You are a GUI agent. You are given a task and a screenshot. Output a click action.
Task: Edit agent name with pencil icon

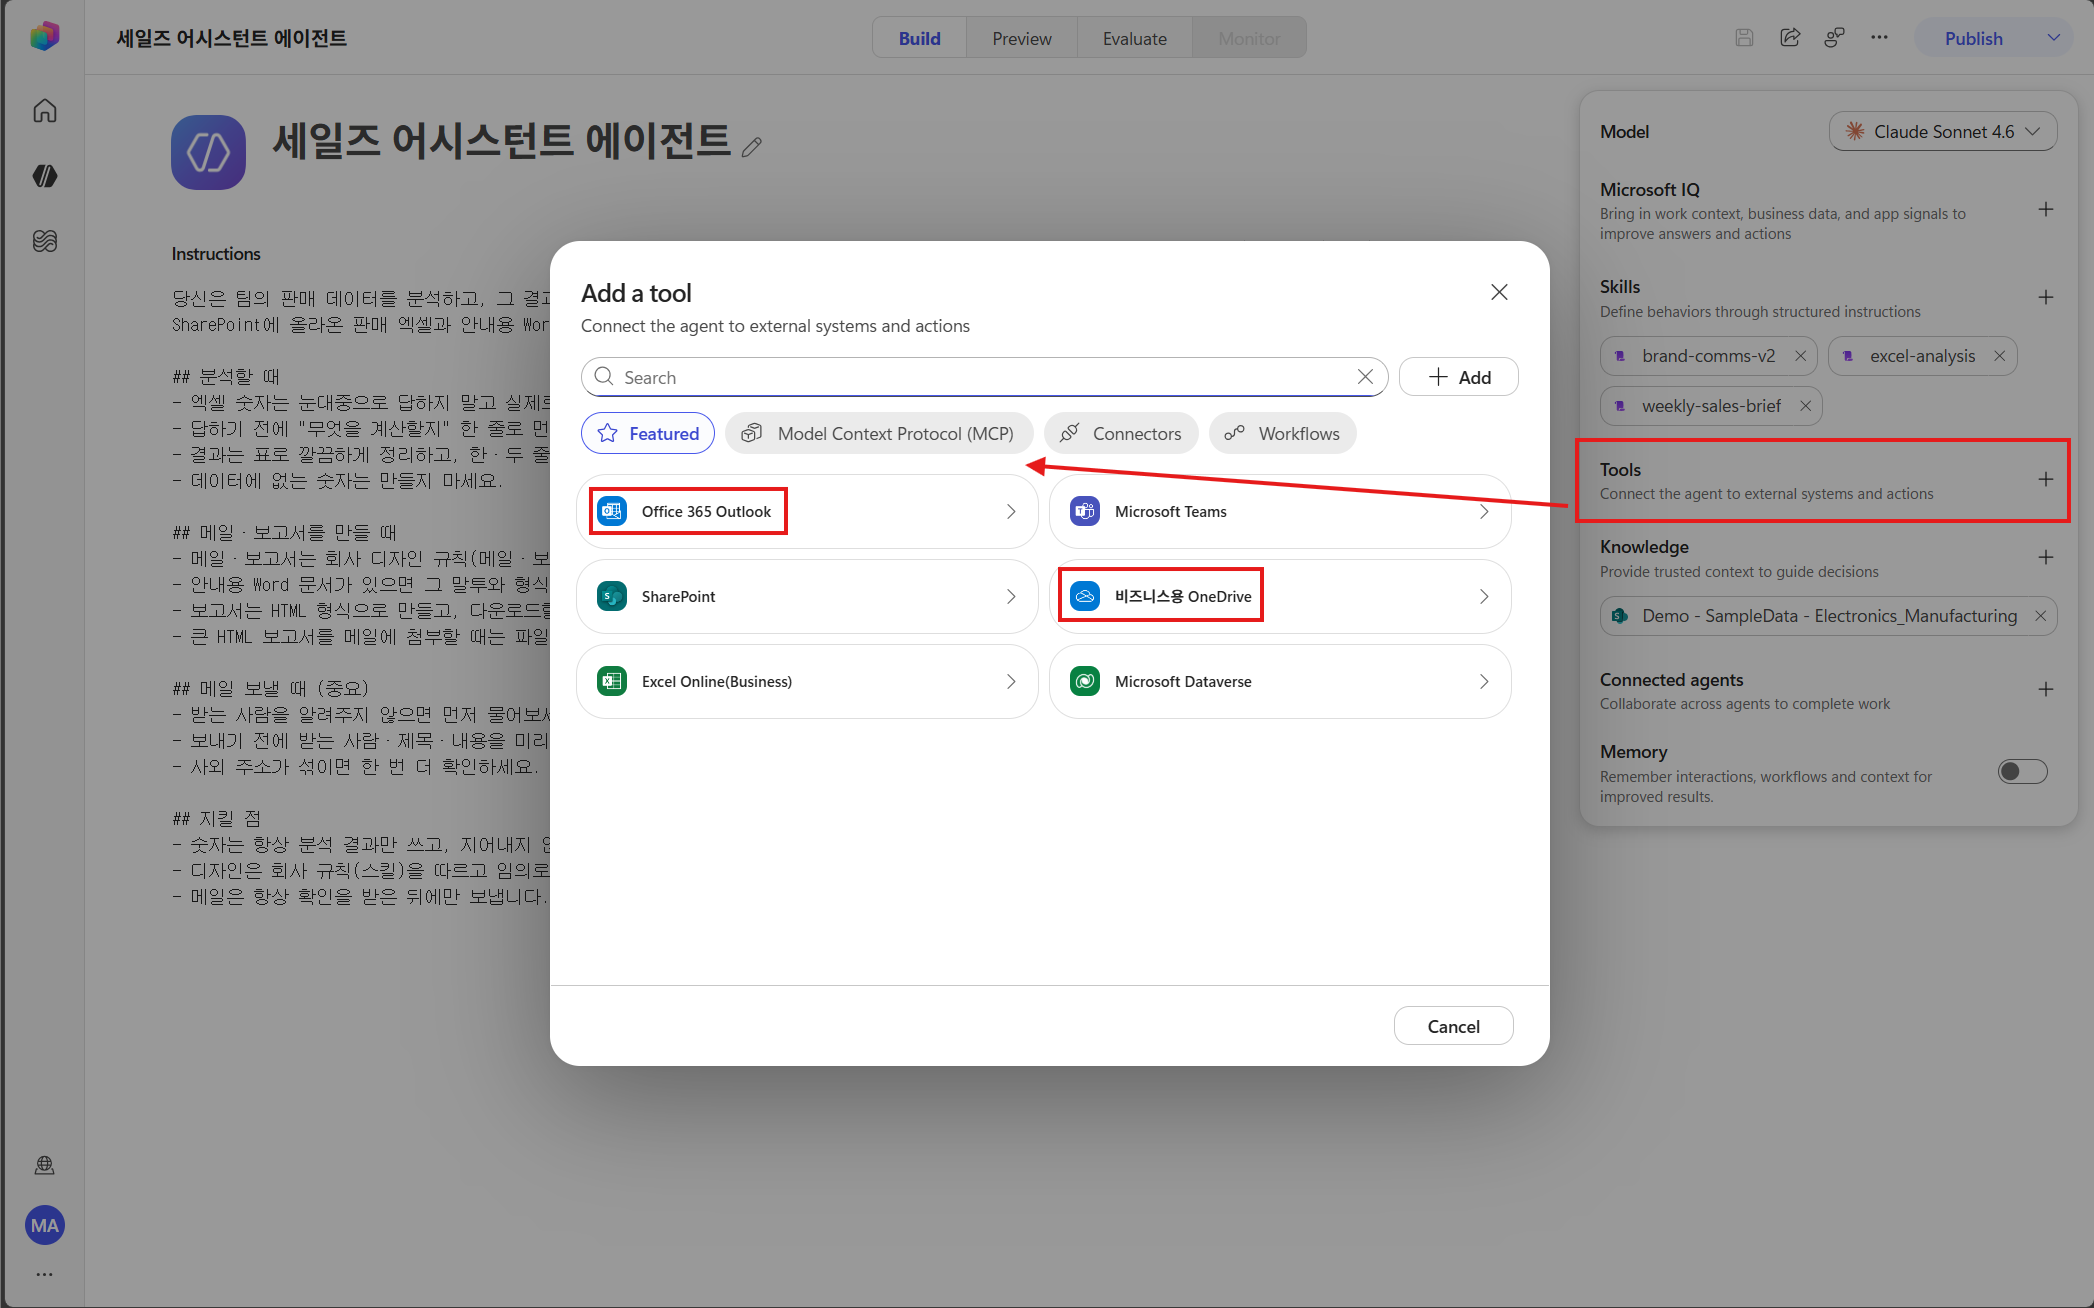(752, 147)
